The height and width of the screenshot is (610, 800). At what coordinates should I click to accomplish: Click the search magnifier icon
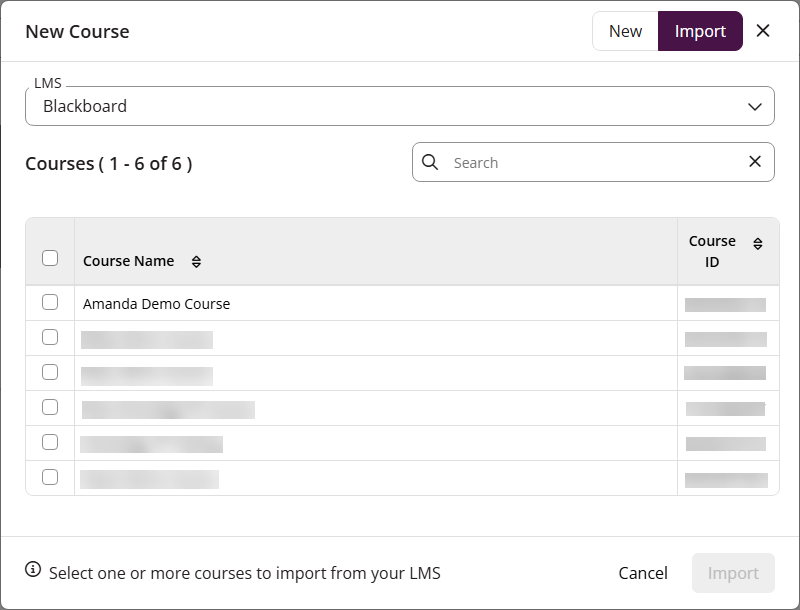coord(431,161)
